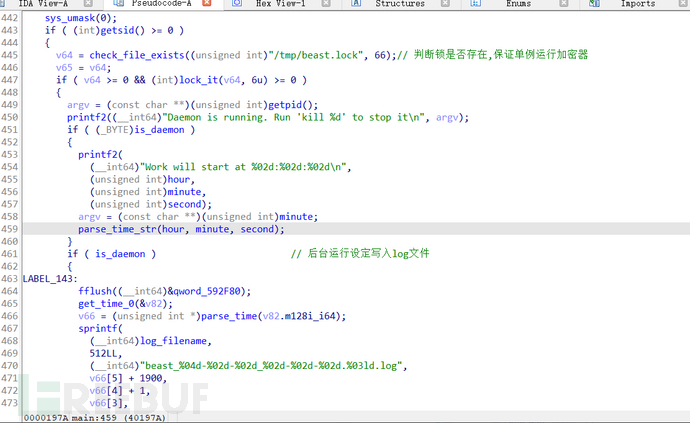Click the lock_it function call

[x=198, y=80]
